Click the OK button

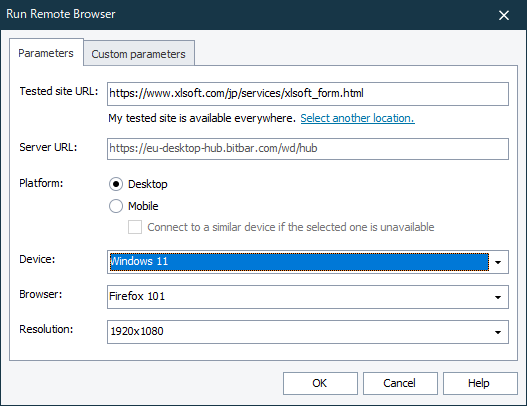tap(320, 383)
